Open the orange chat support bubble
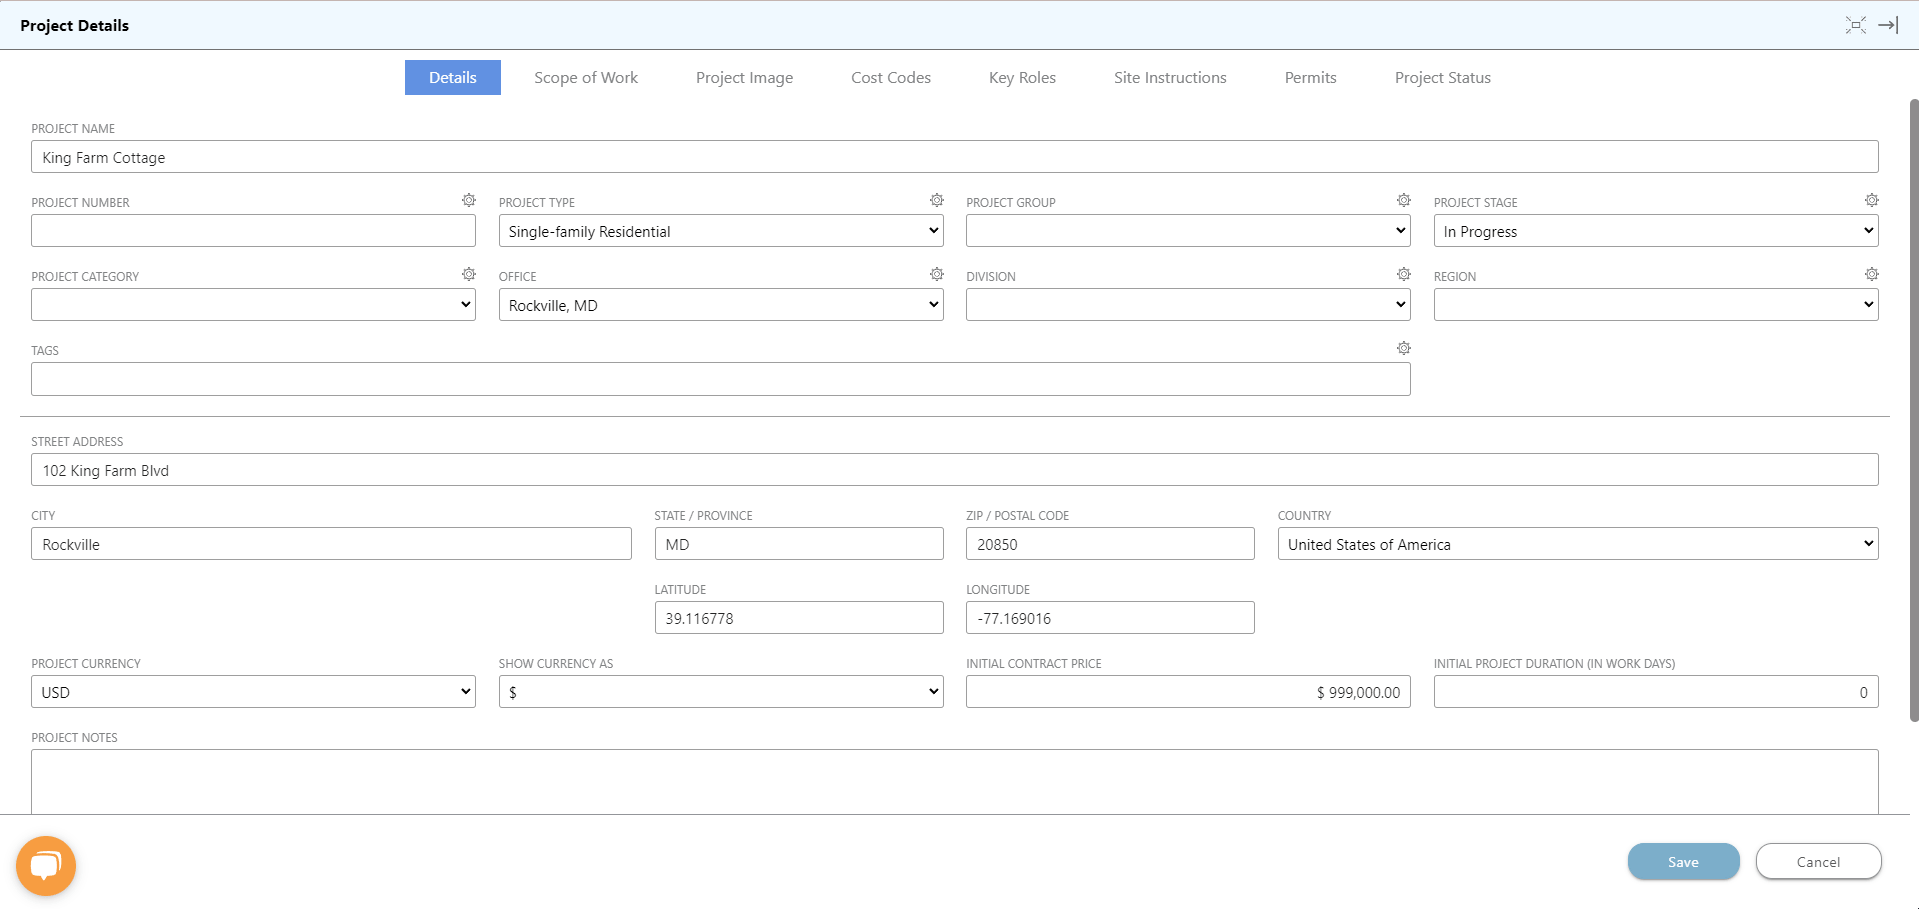 [46, 865]
